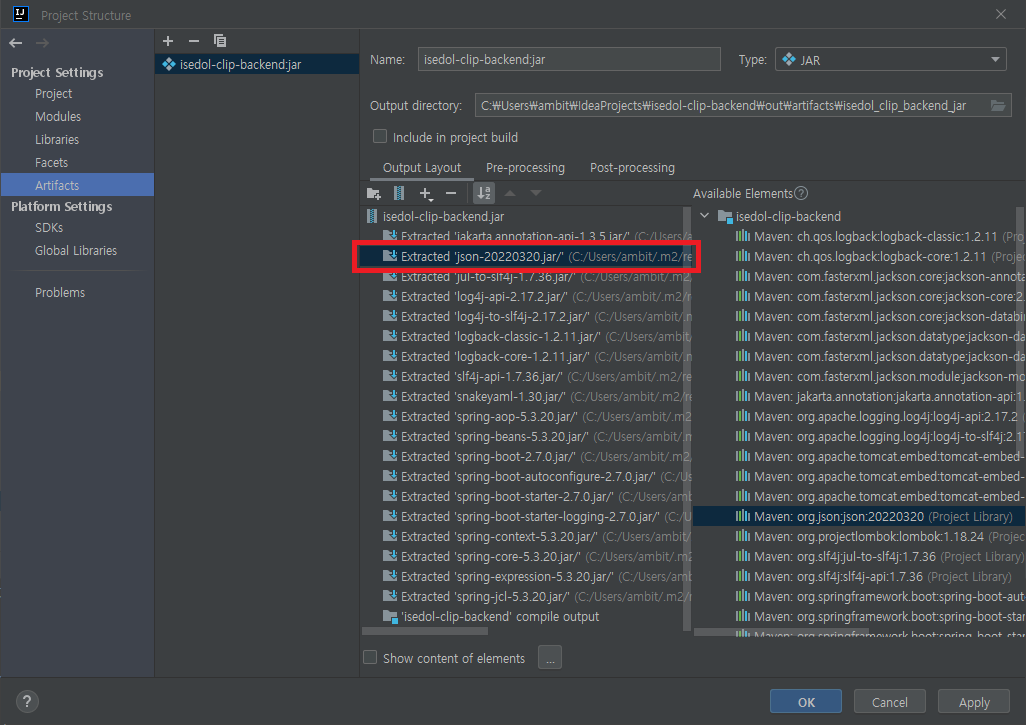1026x725 pixels.
Task: Create archive in output layout toolbar
Action: point(398,194)
